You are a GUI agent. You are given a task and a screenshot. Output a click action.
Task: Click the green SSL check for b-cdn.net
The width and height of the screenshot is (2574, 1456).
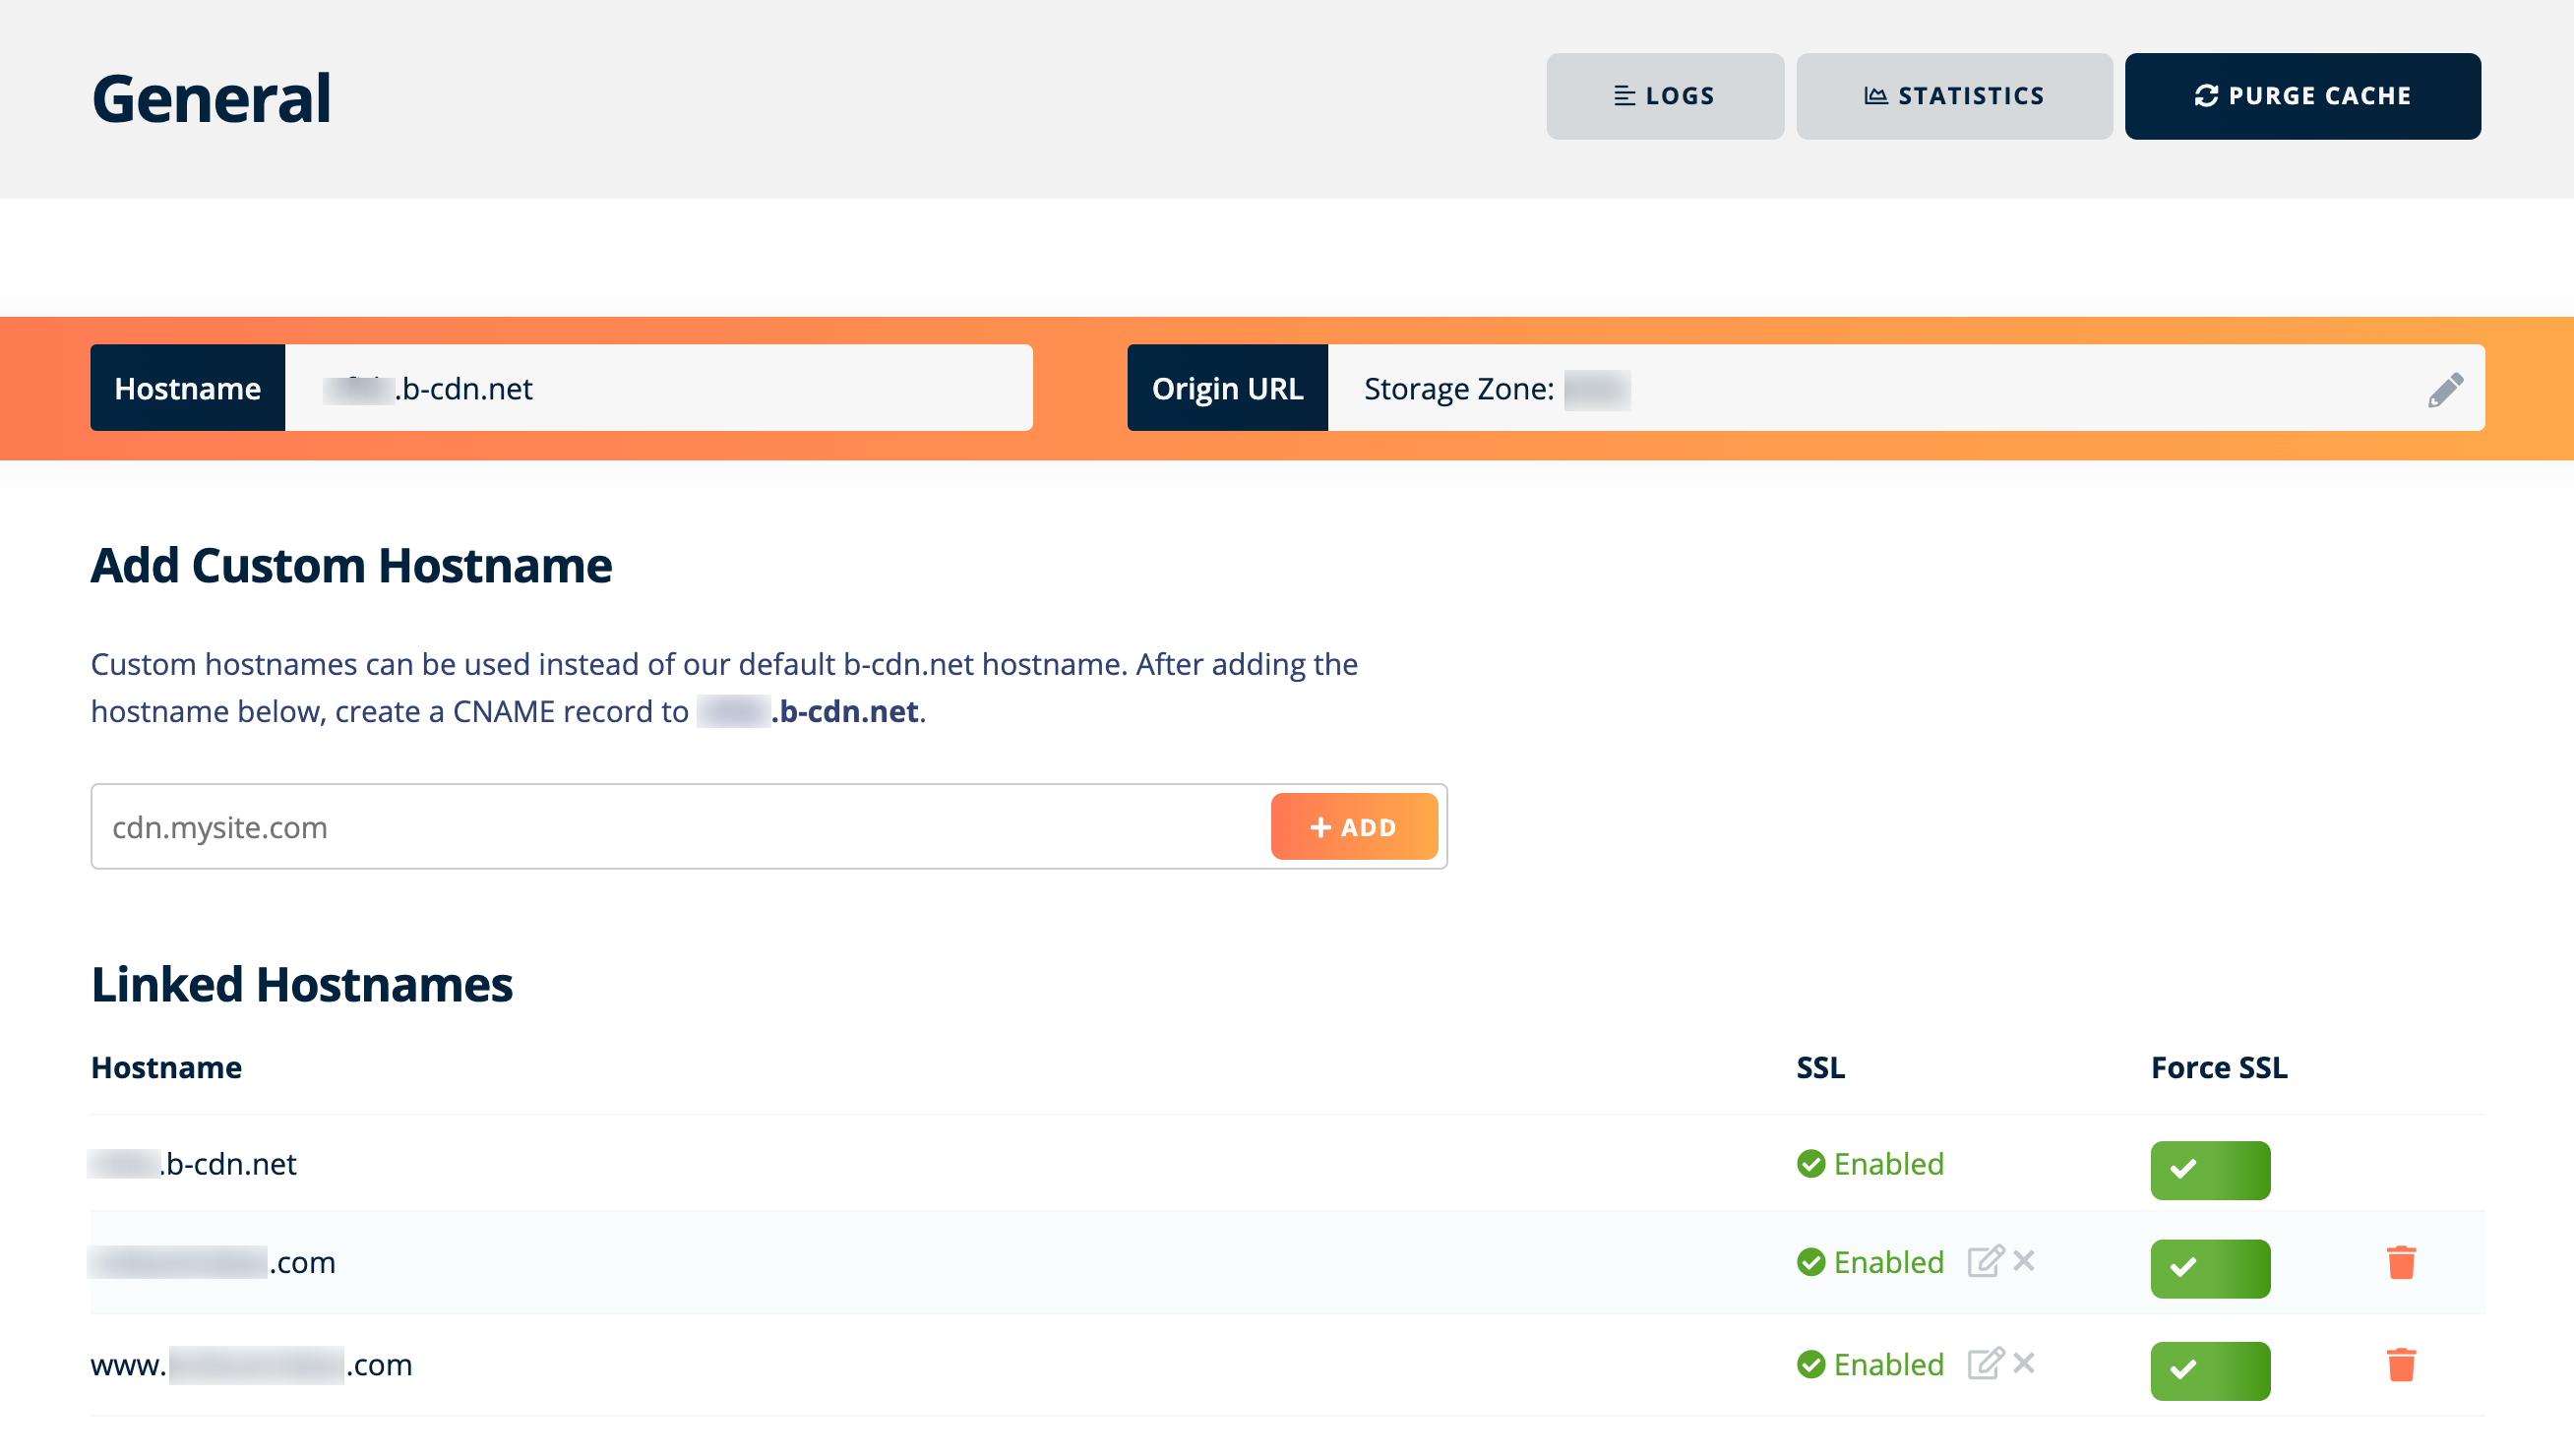click(1810, 1164)
